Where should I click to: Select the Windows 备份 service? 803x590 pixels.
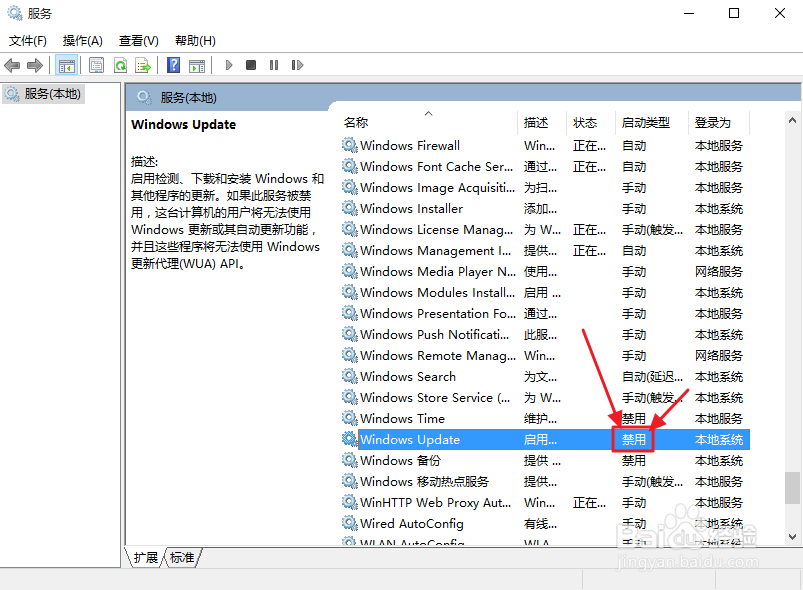click(x=545, y=460)
